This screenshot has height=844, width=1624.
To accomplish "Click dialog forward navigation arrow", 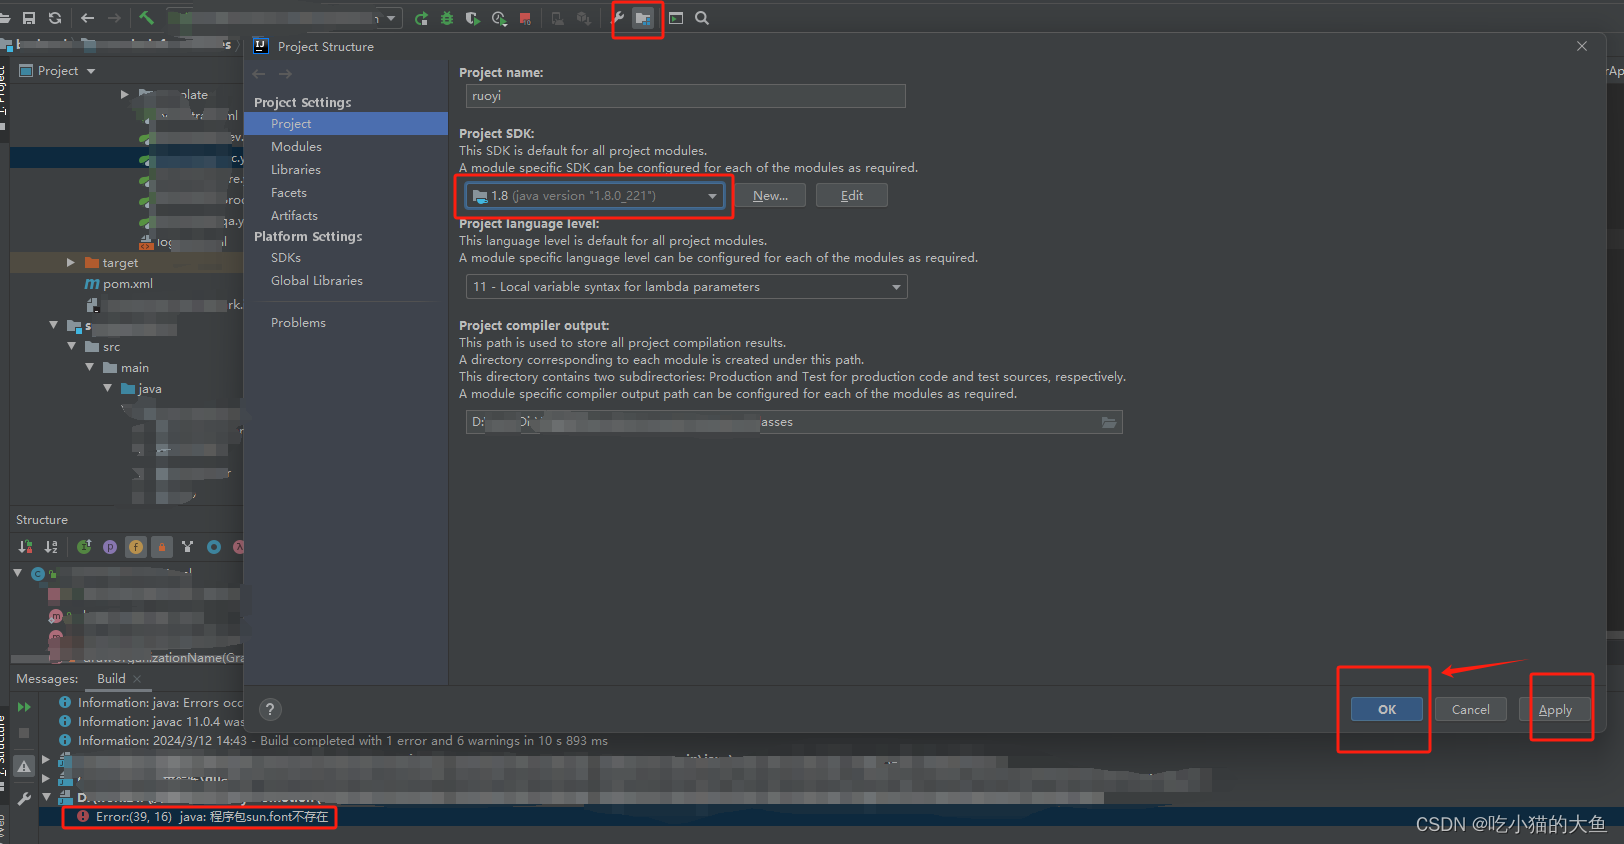I will [x=286, y=74].
